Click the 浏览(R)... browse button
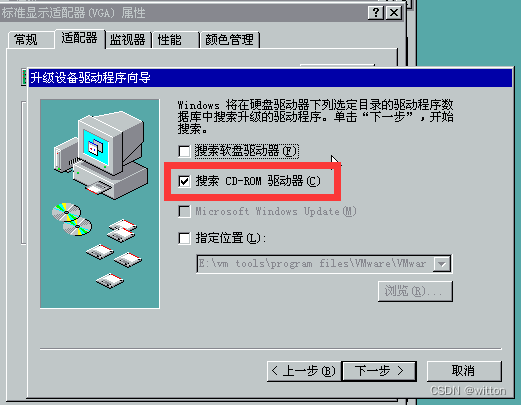Image resolution: width=521 pixels, height=405 pixels. pyautogui.click(x=415, y=291)
